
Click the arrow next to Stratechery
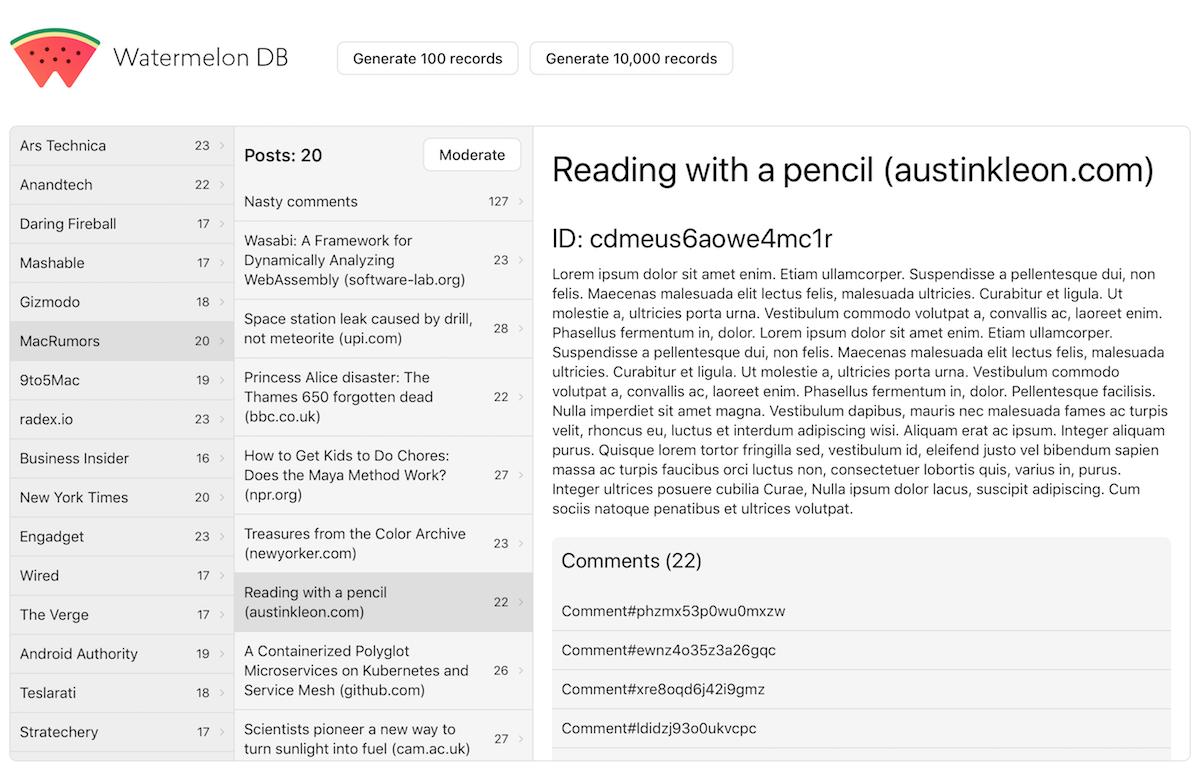(222, 733)
